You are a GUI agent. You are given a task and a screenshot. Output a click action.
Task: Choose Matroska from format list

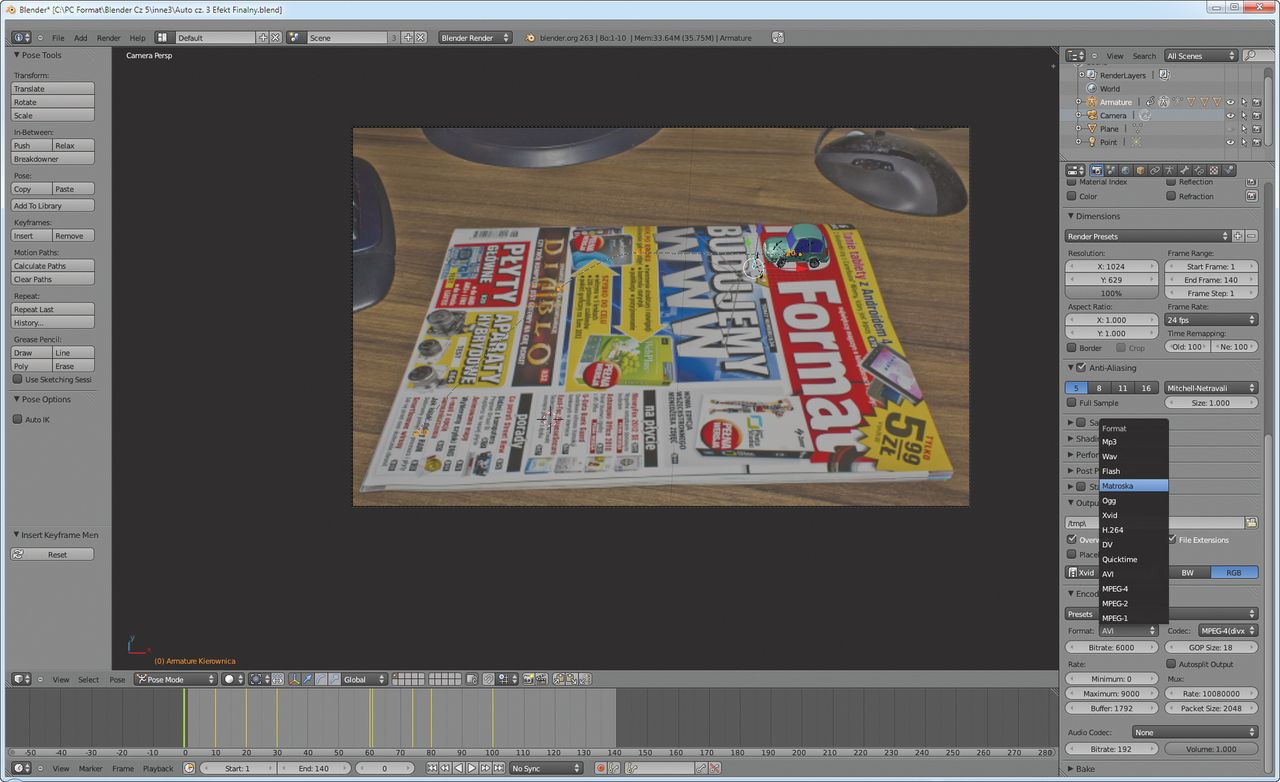[x=1133, y=486]
